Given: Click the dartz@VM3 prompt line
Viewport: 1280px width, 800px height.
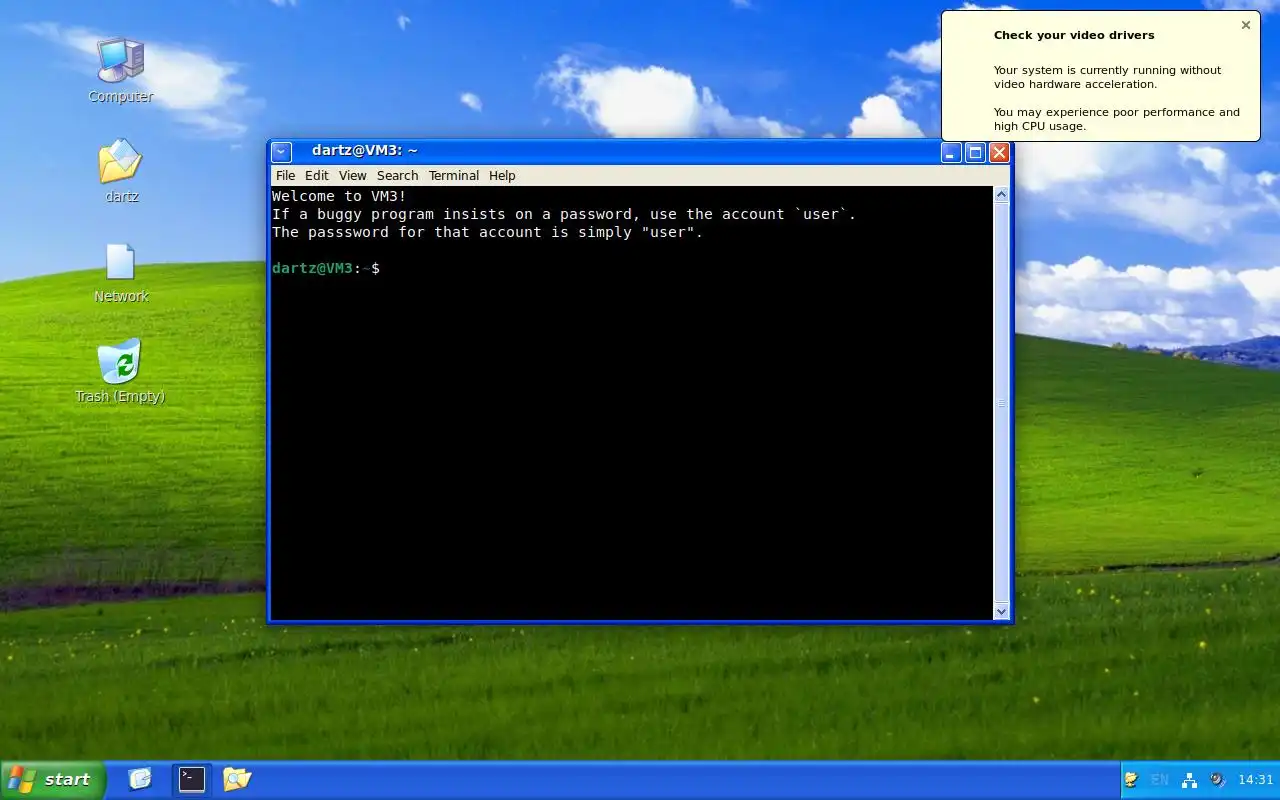Looking at the screenshot, I should tap(326, 268).
